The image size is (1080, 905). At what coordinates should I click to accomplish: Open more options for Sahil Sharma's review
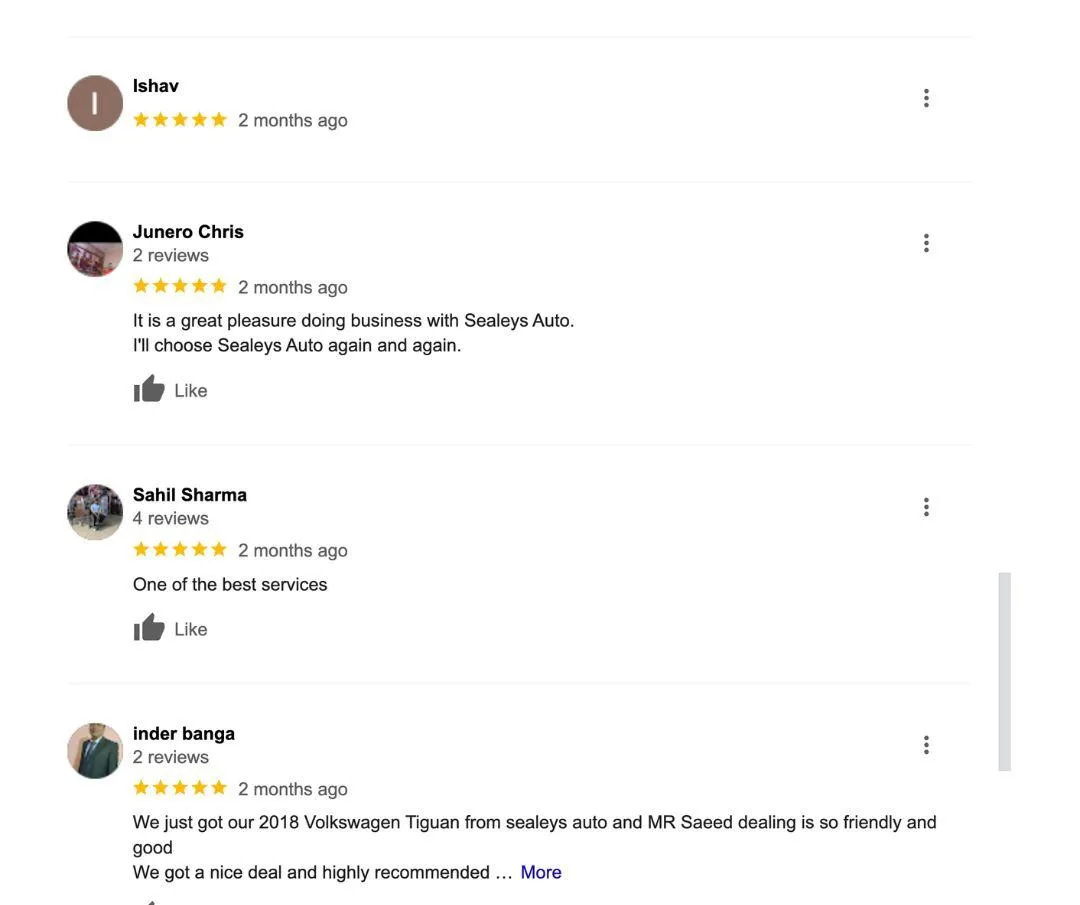(x=926, y=507)
